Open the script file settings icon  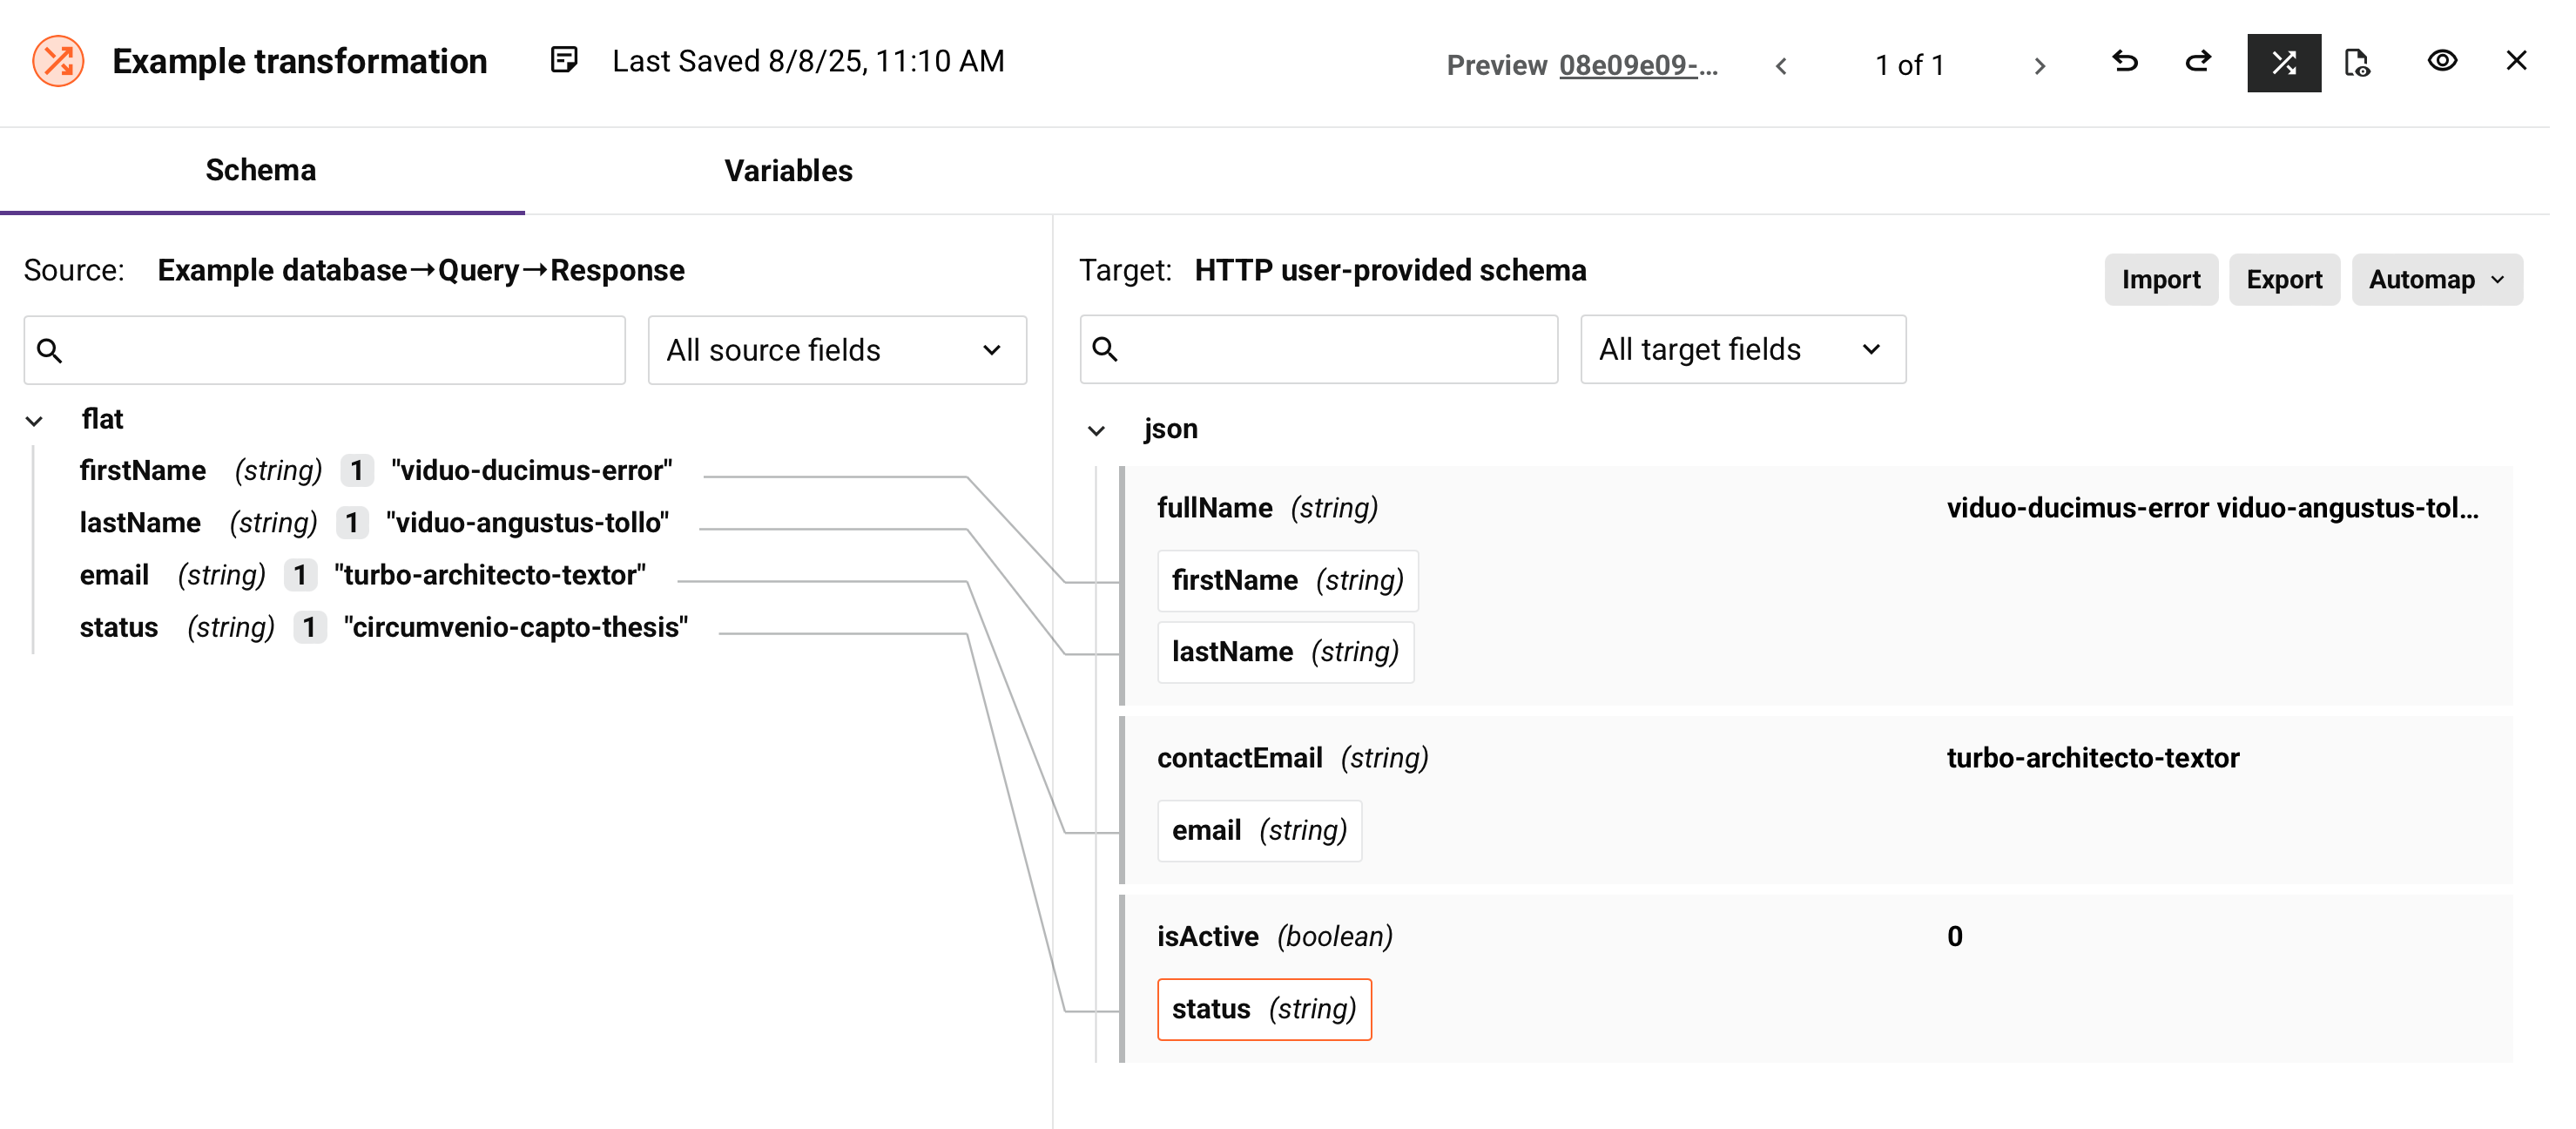coord(2357,63)
